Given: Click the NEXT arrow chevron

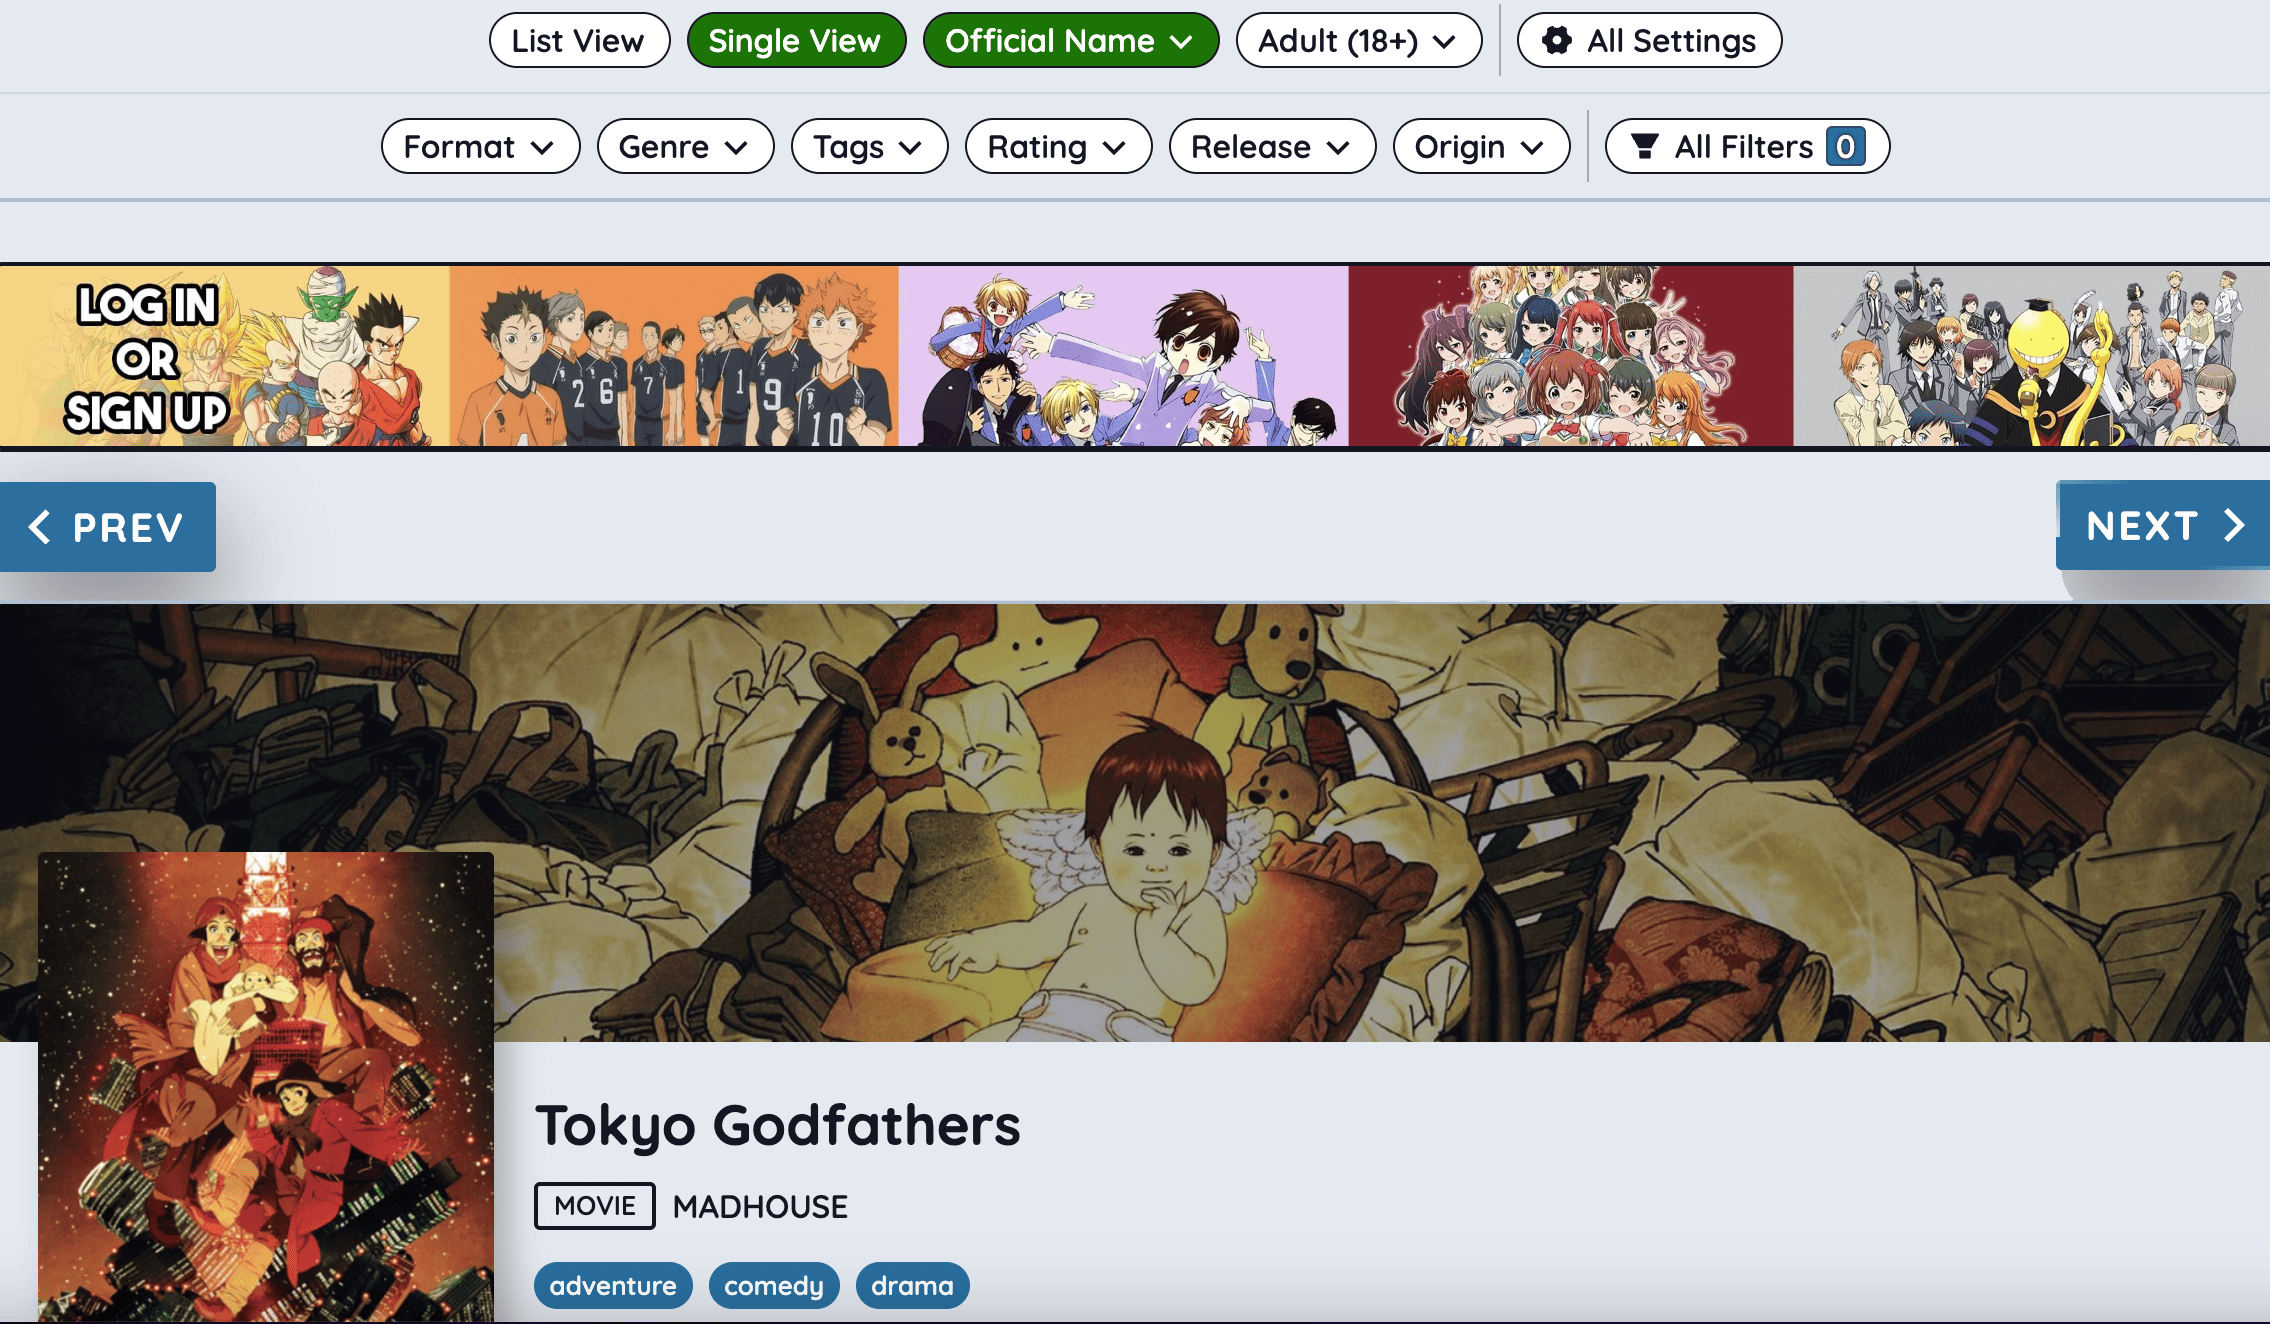Looking at the screenshot, I should point(2235,525).
